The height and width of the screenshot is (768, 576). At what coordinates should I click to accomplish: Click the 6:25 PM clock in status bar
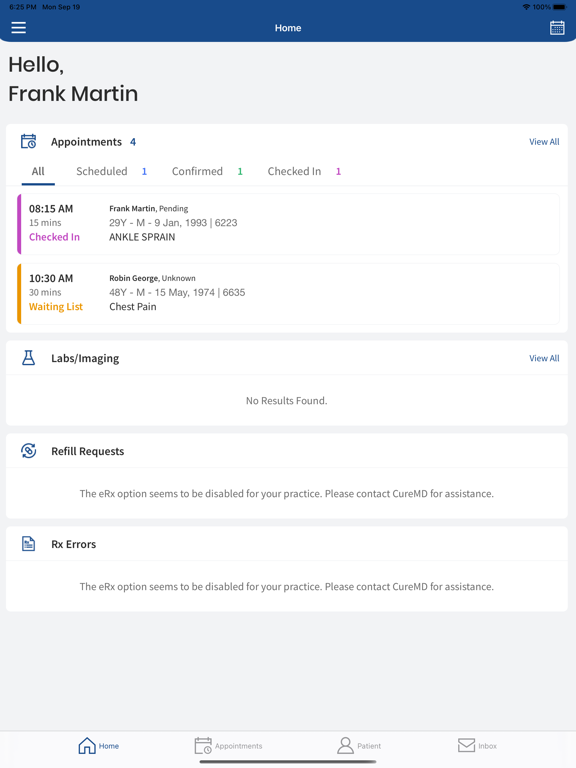24,7
